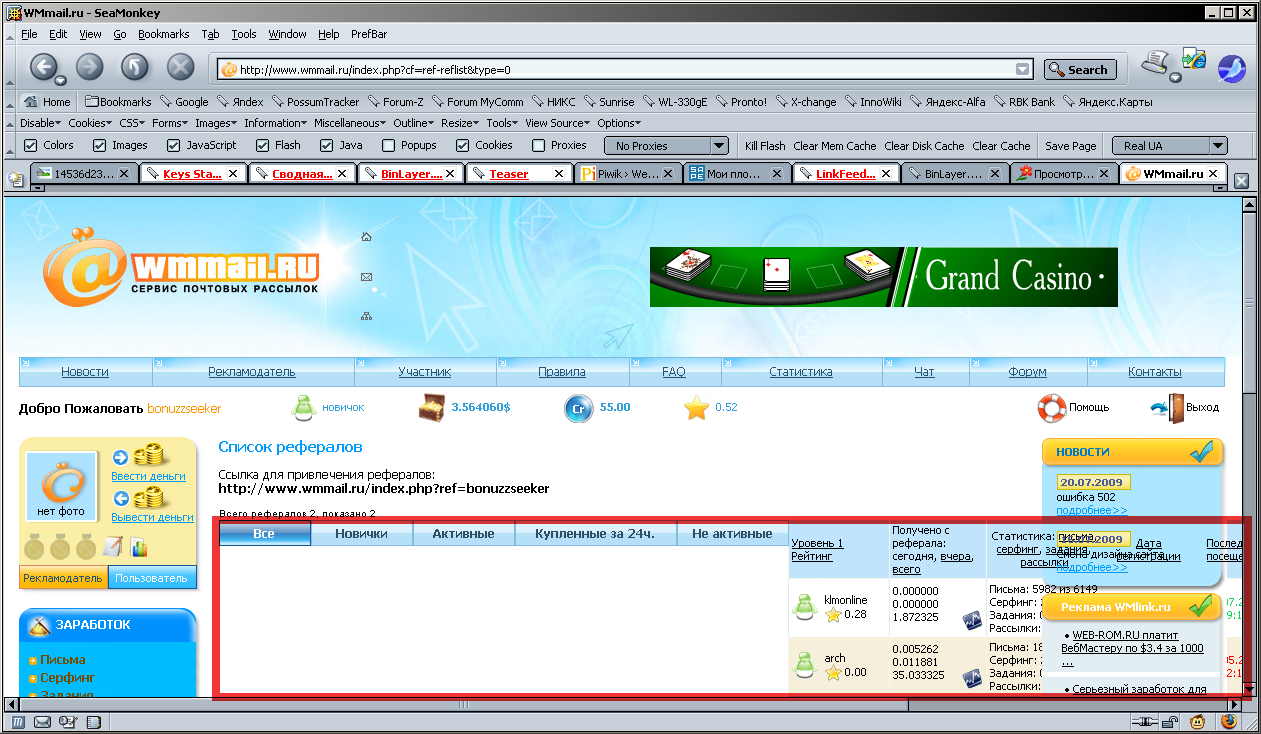This screenshot has height=734, width=1261.
Task: Expand the URL bar history dropdown arrow
Action: tap(1022, 69)
